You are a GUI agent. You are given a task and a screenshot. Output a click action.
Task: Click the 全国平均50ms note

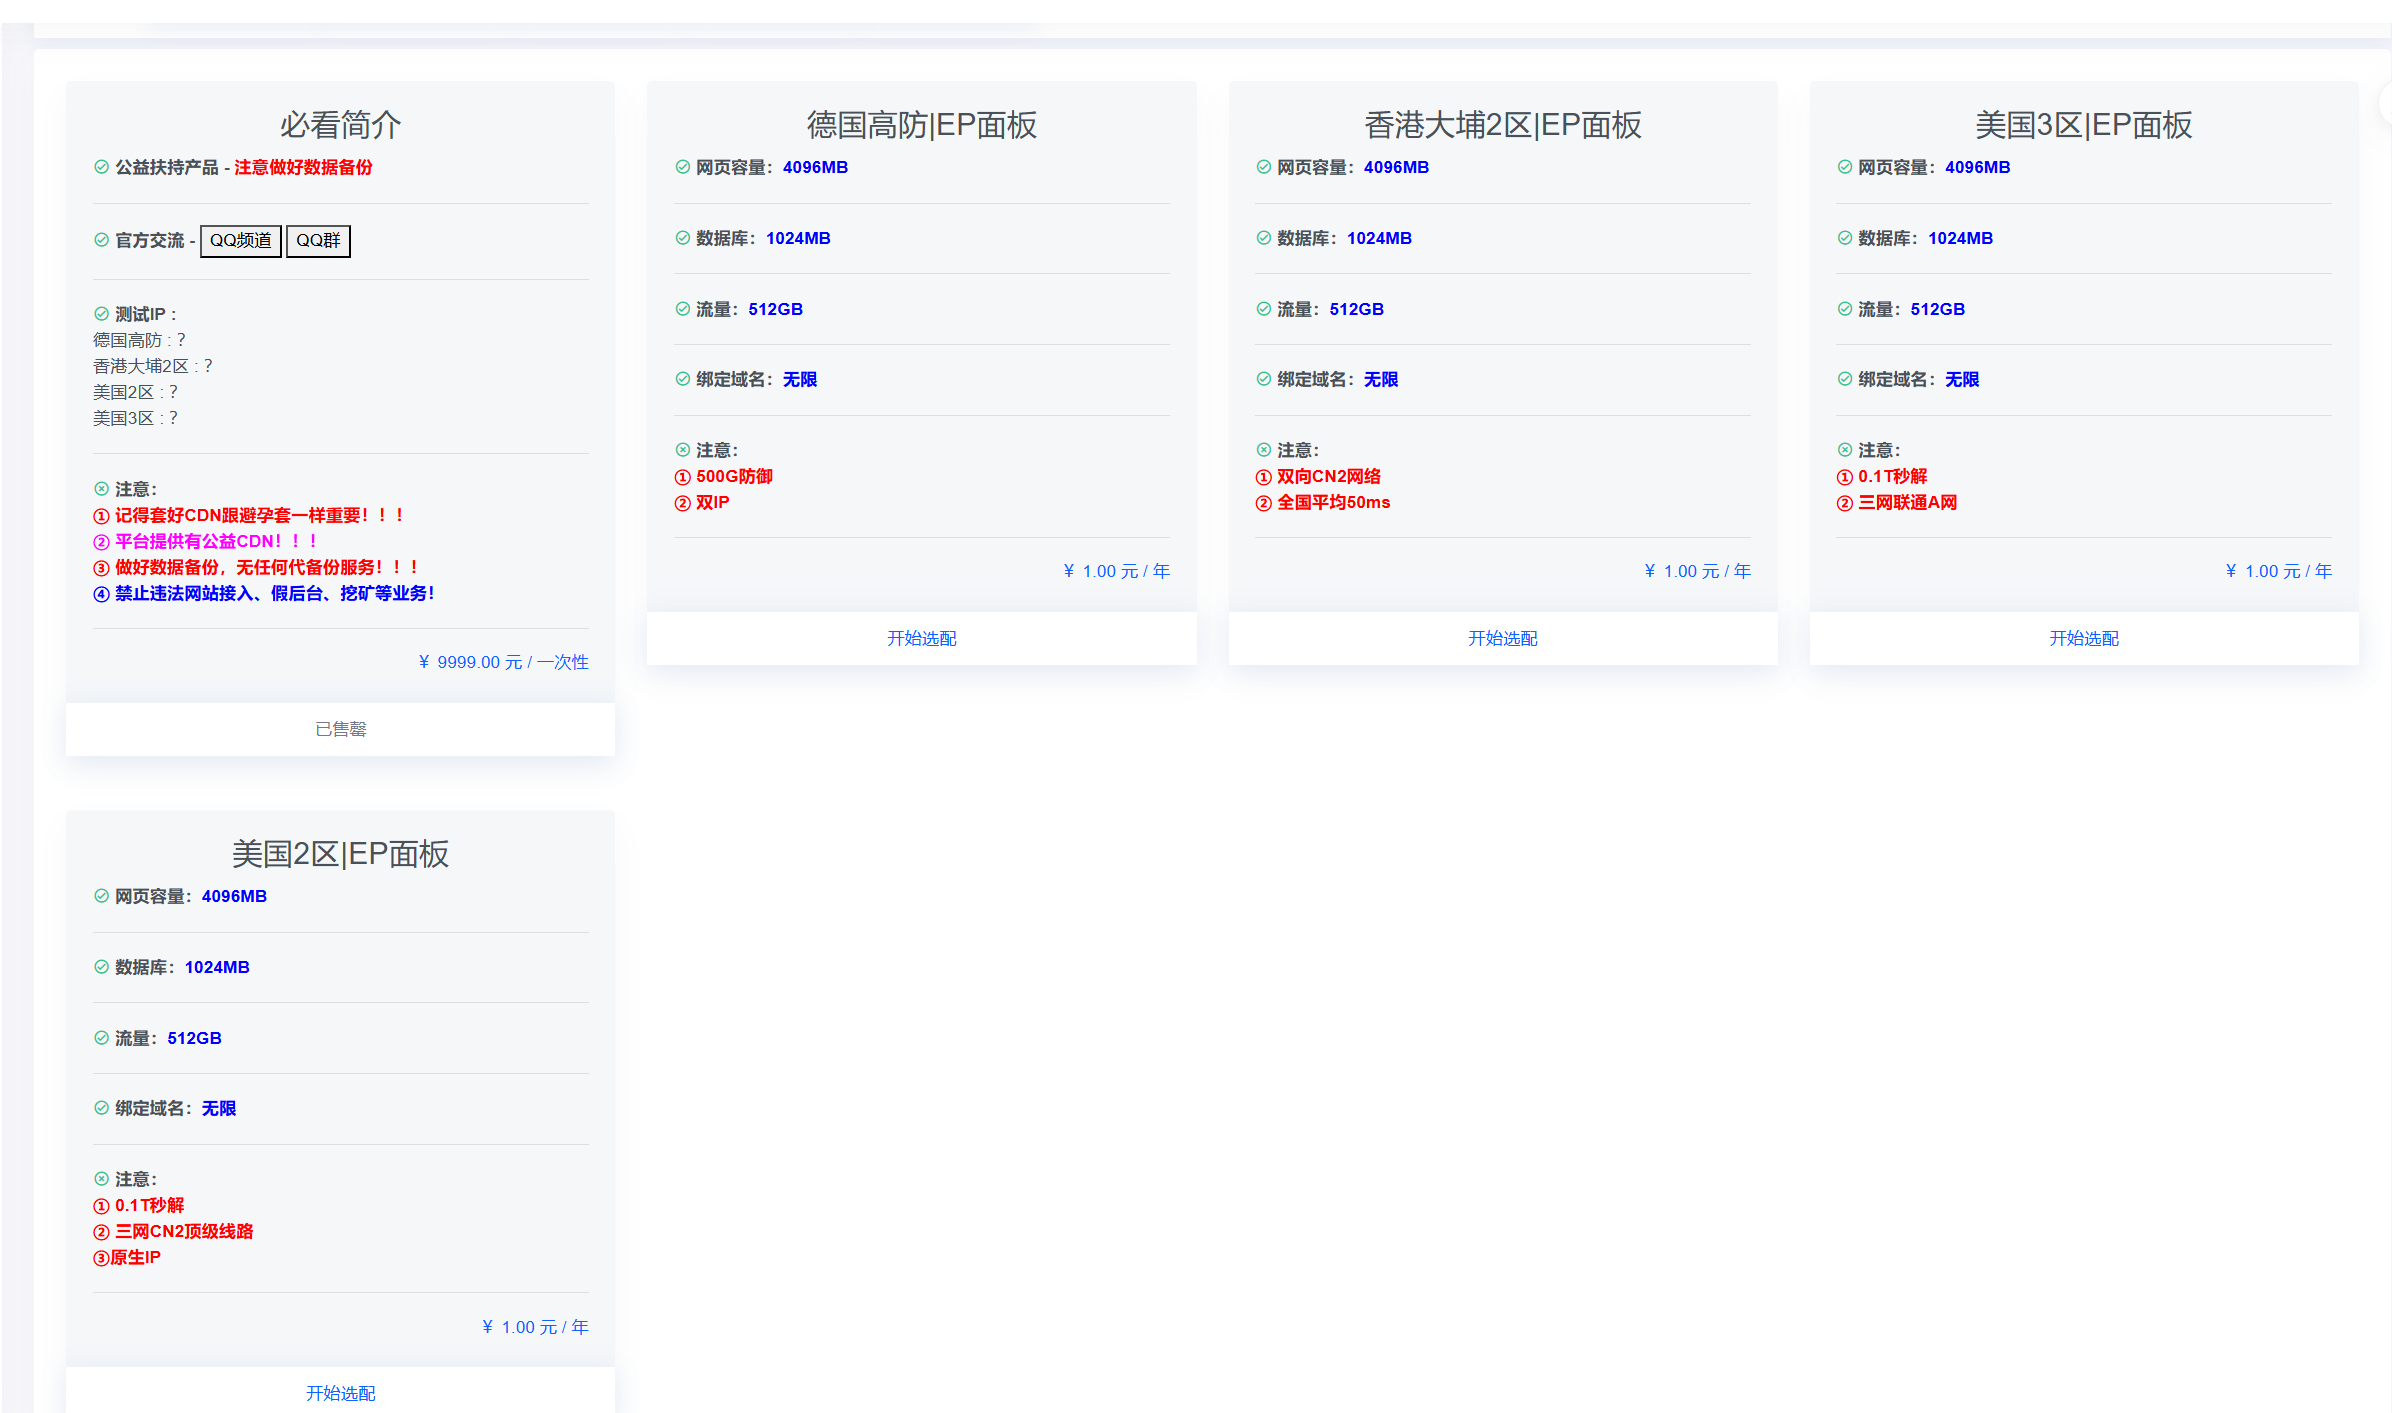[1333, 502]
